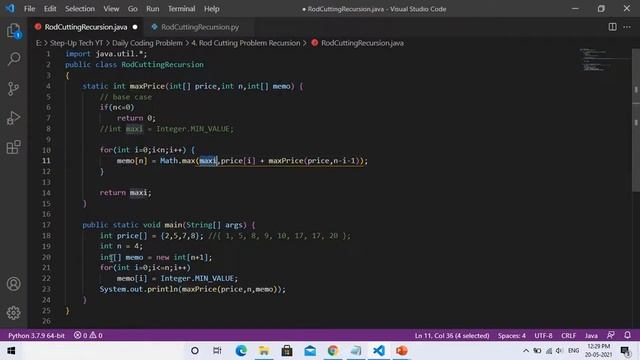Click 'System.out.println' on line 23
Screen dimensions: 640x360
tap(138, 289)
